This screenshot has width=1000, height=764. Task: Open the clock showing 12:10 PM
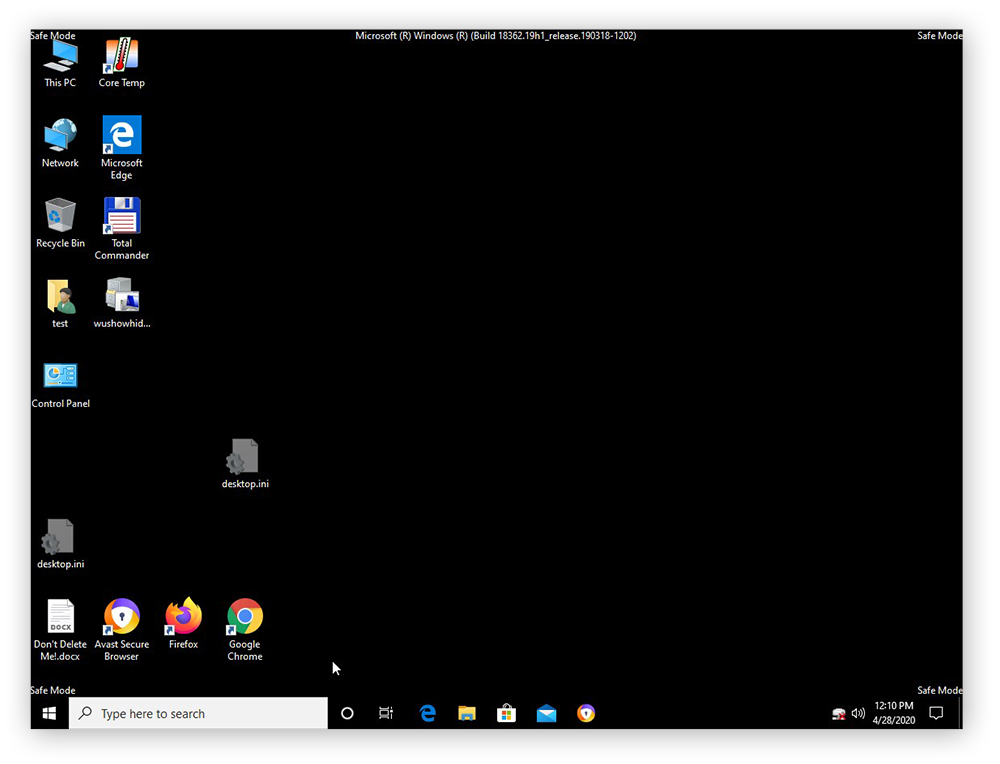pos(894,713)
